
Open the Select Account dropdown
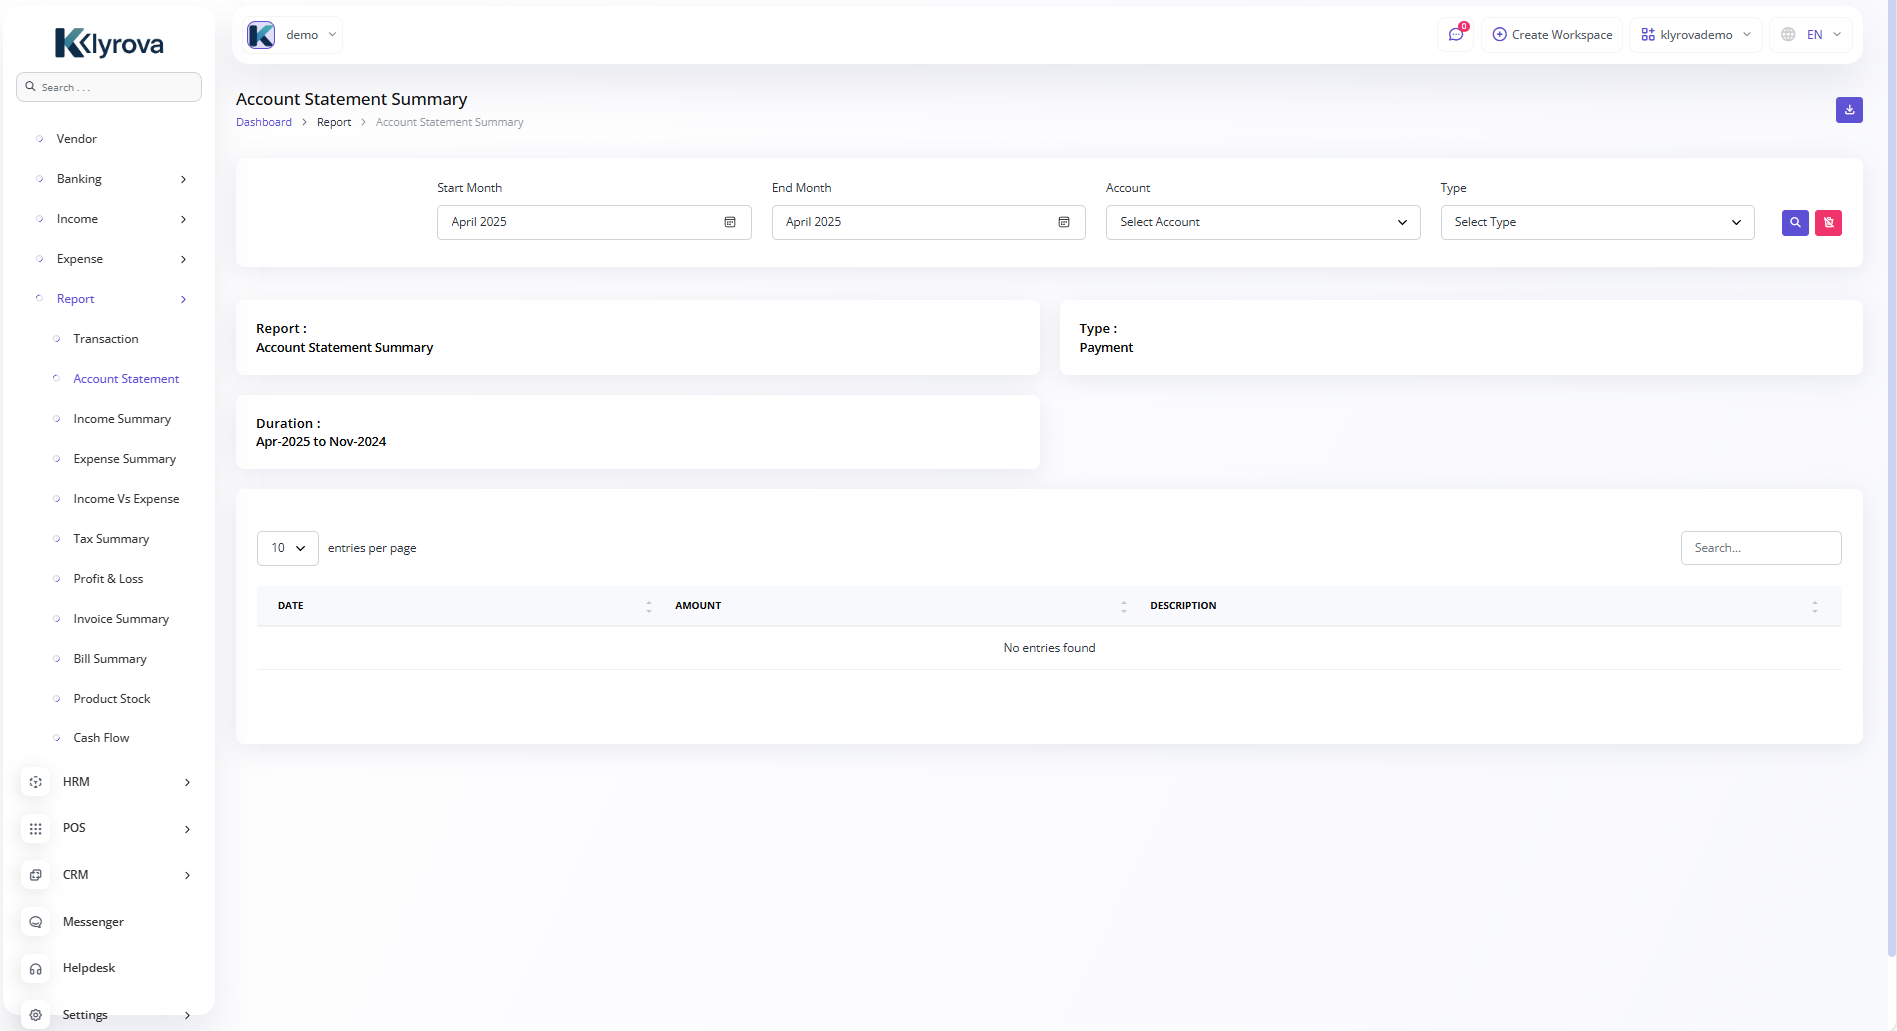pos(1262,222)
